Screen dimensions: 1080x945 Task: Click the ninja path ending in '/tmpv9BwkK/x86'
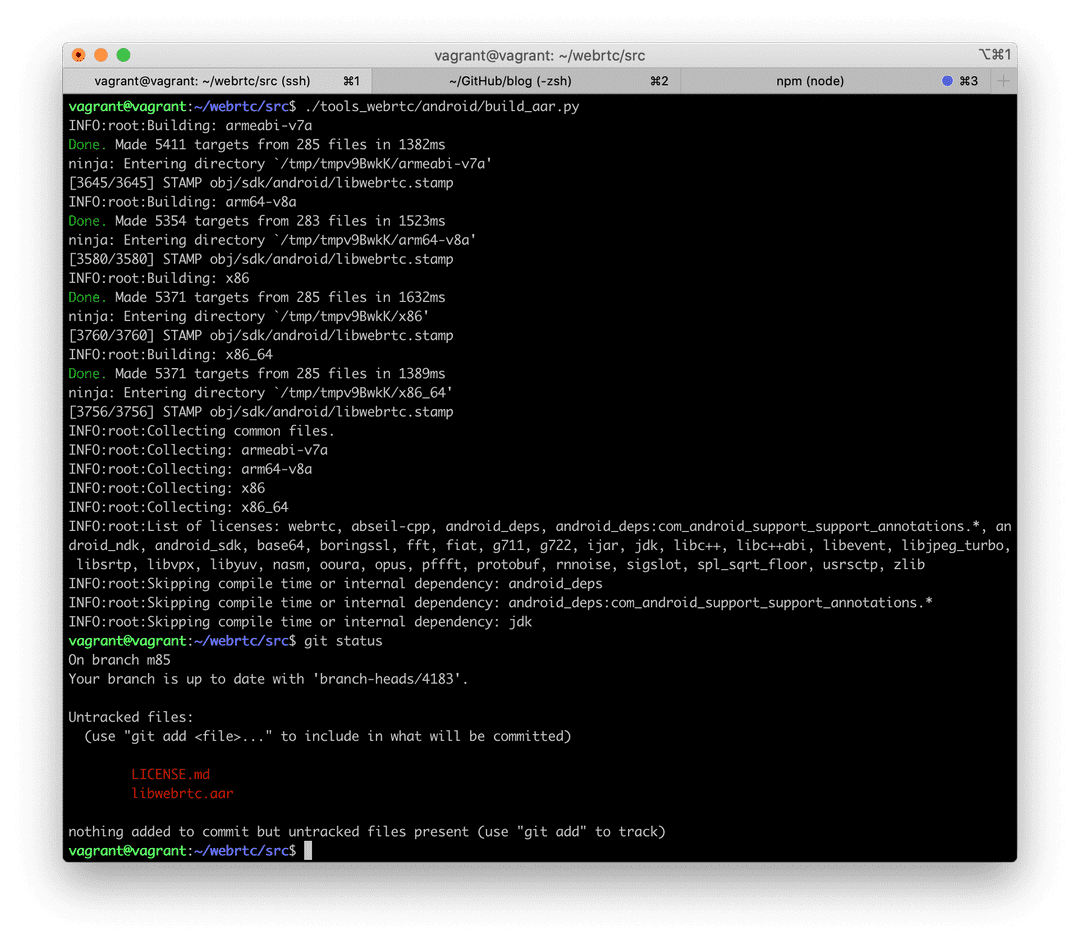(x=351, y=317)
